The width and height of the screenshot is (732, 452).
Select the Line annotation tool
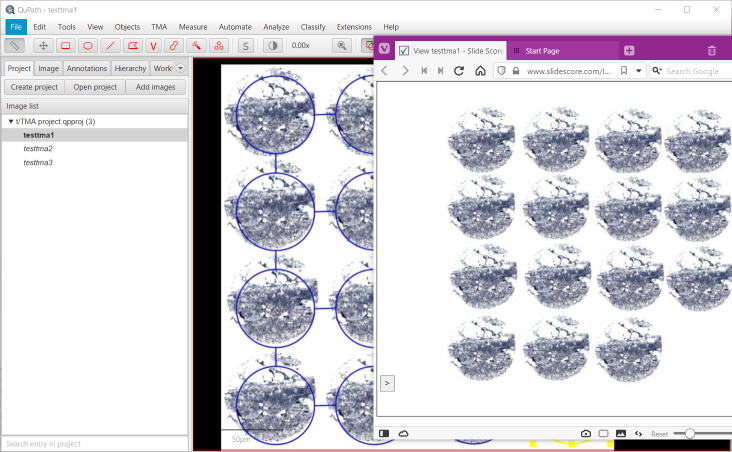coord(110,45)
